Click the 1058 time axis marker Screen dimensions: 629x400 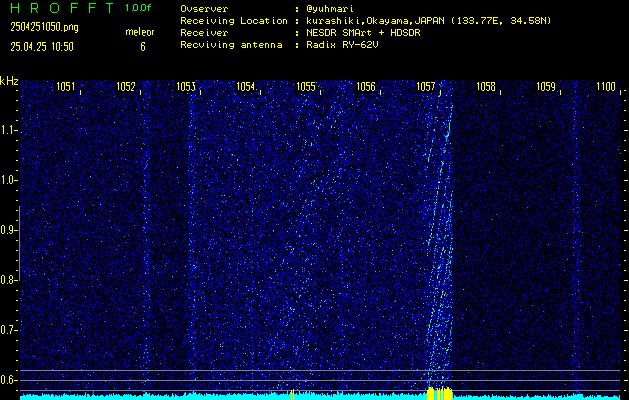pos(486,87)
